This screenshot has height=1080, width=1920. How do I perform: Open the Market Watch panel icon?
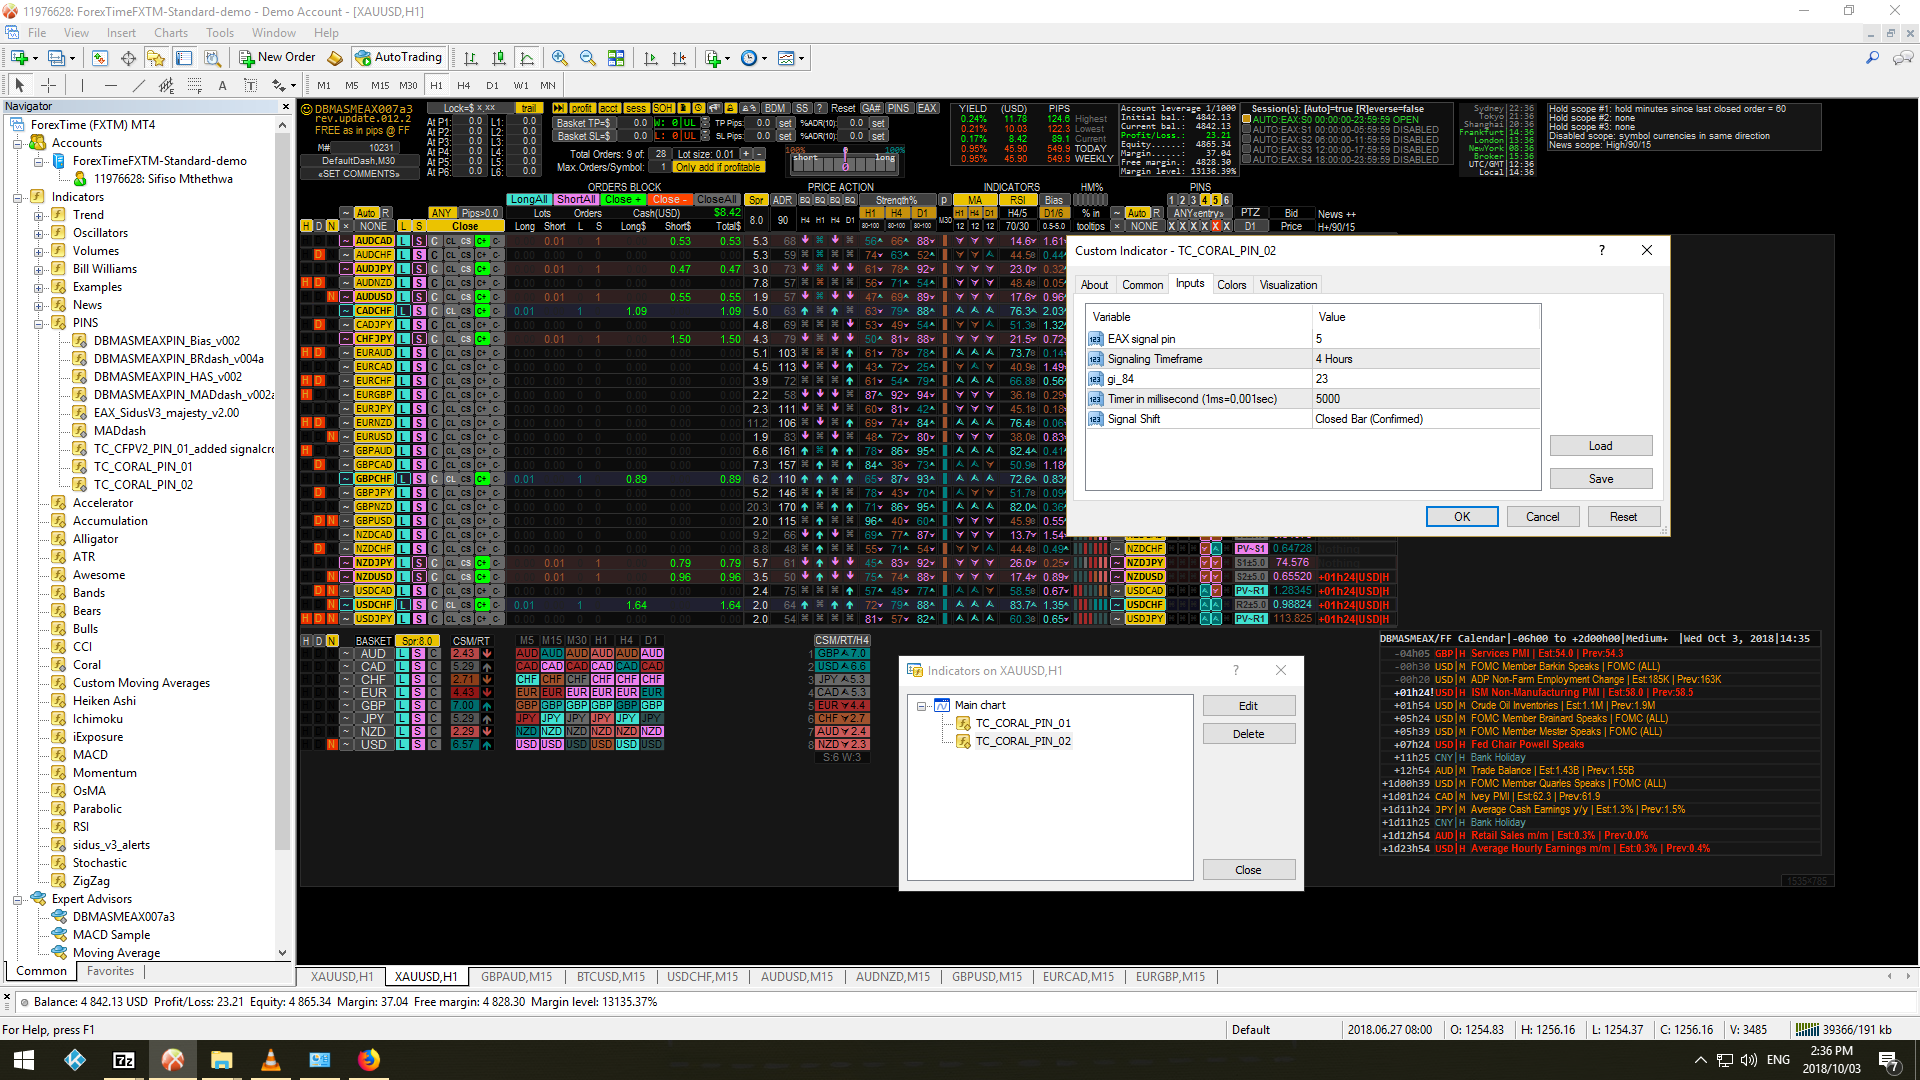point(100,58)
